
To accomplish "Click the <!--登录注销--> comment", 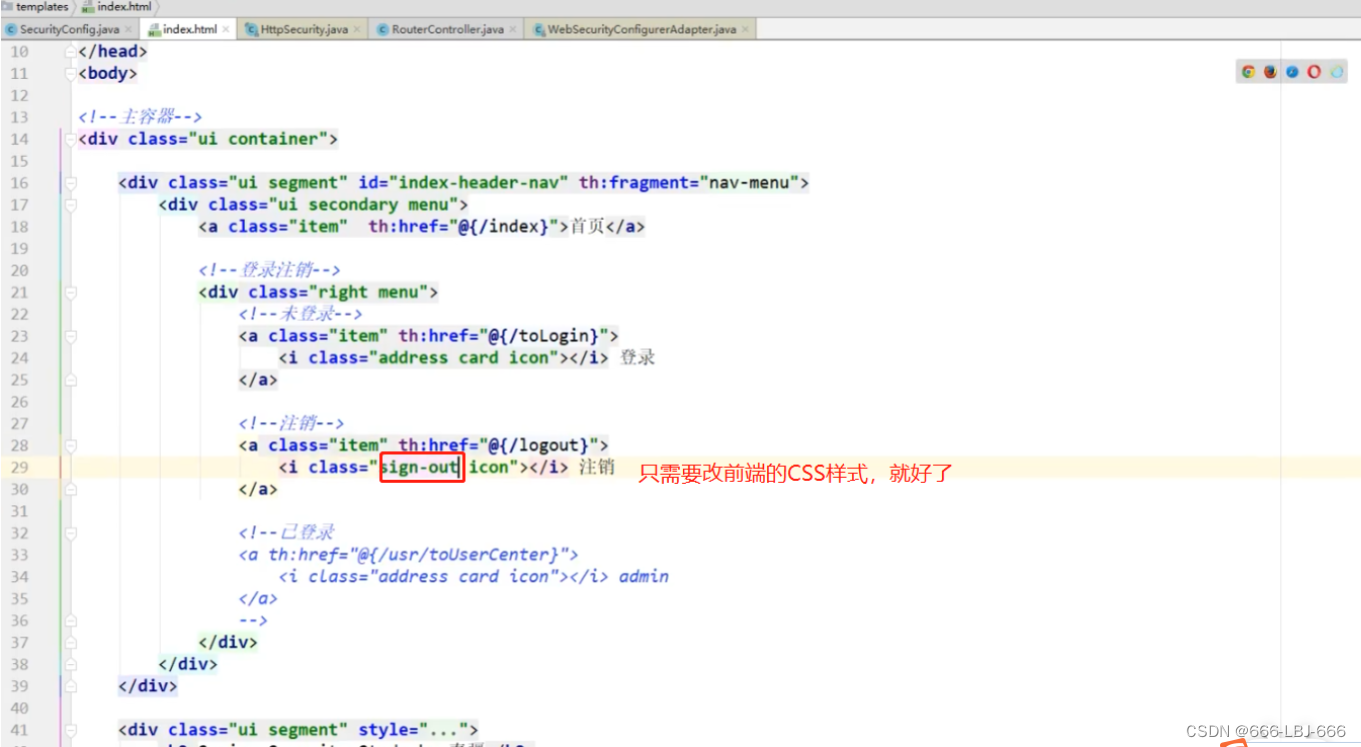I will pos(271,270).
